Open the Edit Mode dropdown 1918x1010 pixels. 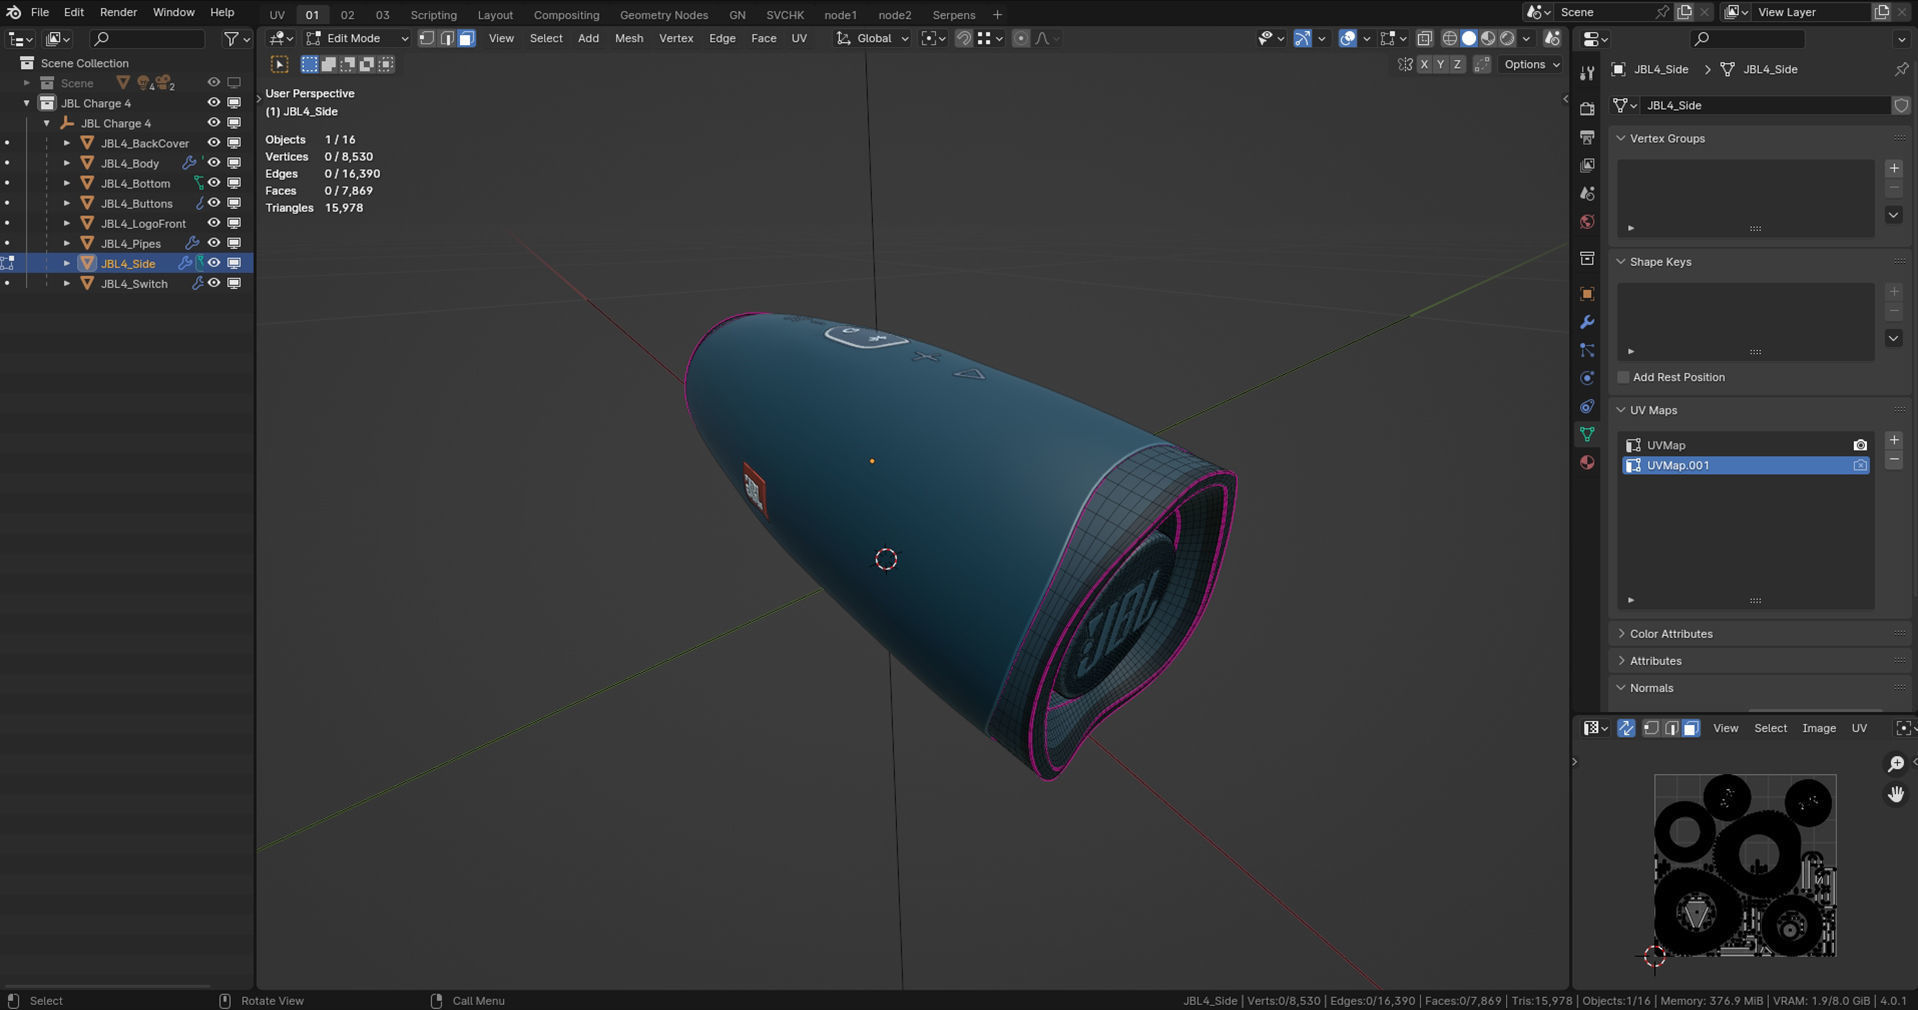[x=358, y=38]
